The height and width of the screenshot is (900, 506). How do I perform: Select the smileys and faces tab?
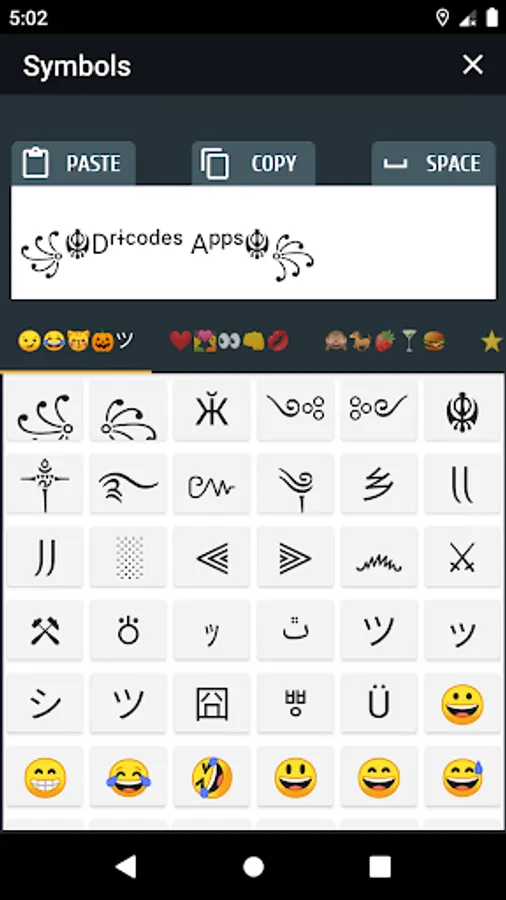75,342
